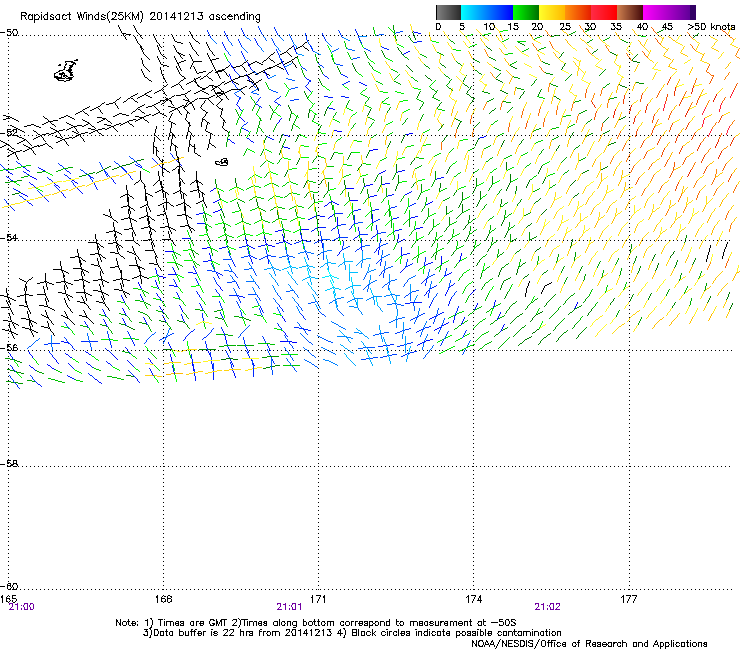Click the brown 35-40 knots legend segment
The image size is (740, 650).
(x=630, y=12)
